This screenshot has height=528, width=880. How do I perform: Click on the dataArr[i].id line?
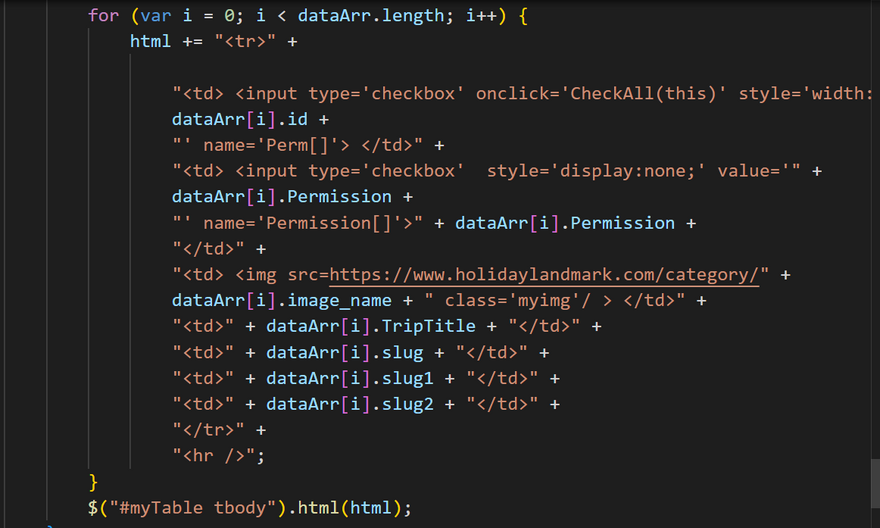[240, 120]
